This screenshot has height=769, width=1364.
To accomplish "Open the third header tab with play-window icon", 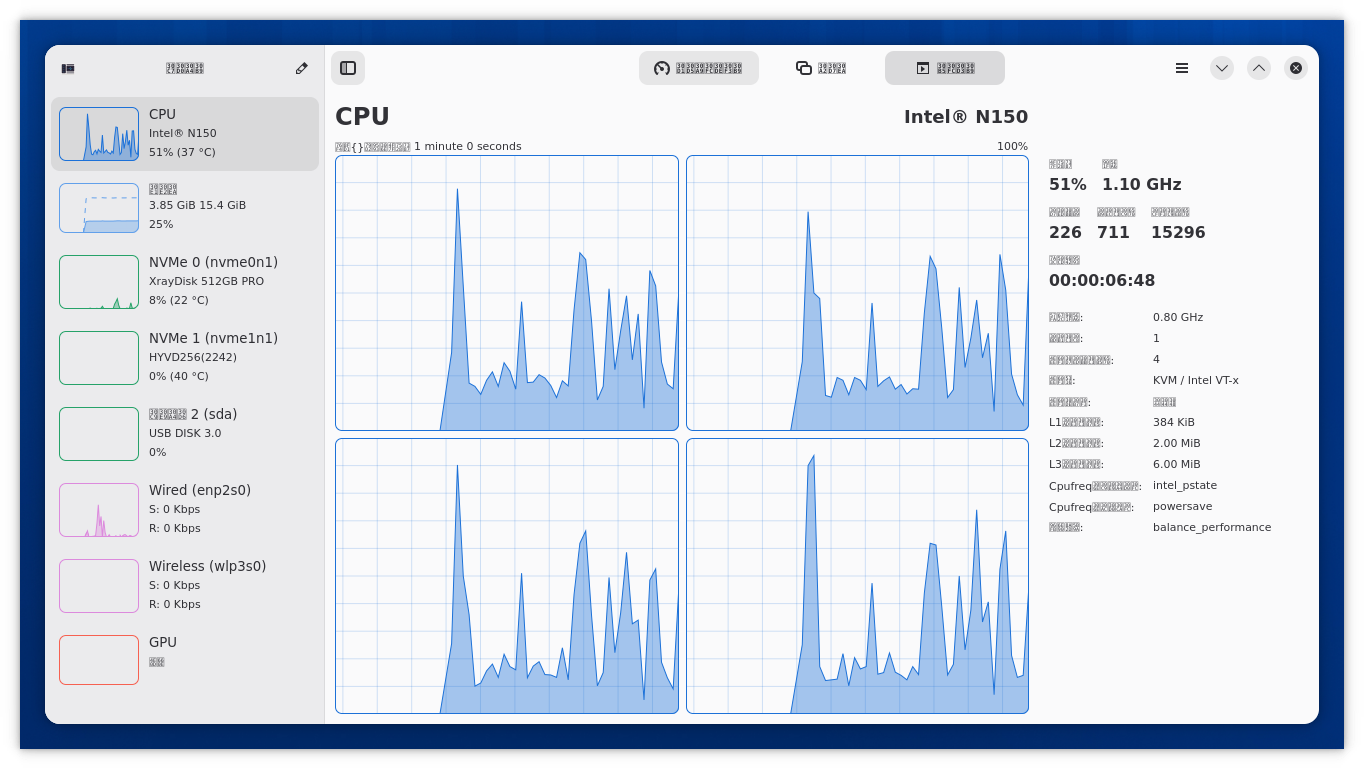I will tap(944, 68).
